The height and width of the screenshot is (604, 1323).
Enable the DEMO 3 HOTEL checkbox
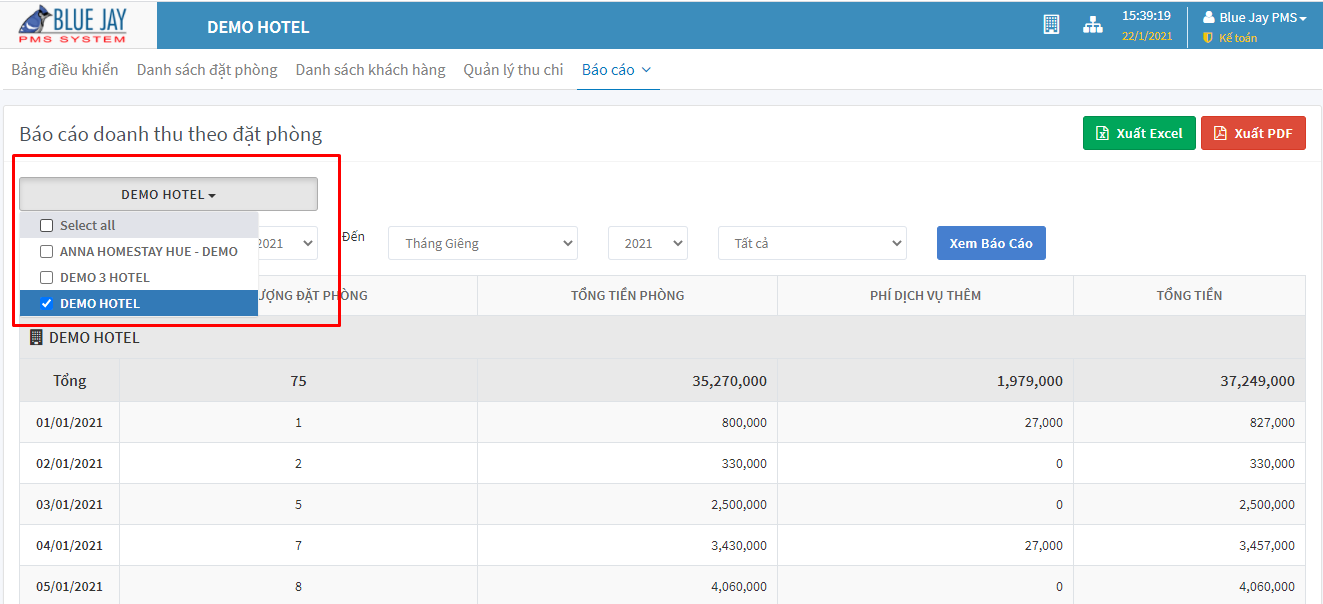46,278
